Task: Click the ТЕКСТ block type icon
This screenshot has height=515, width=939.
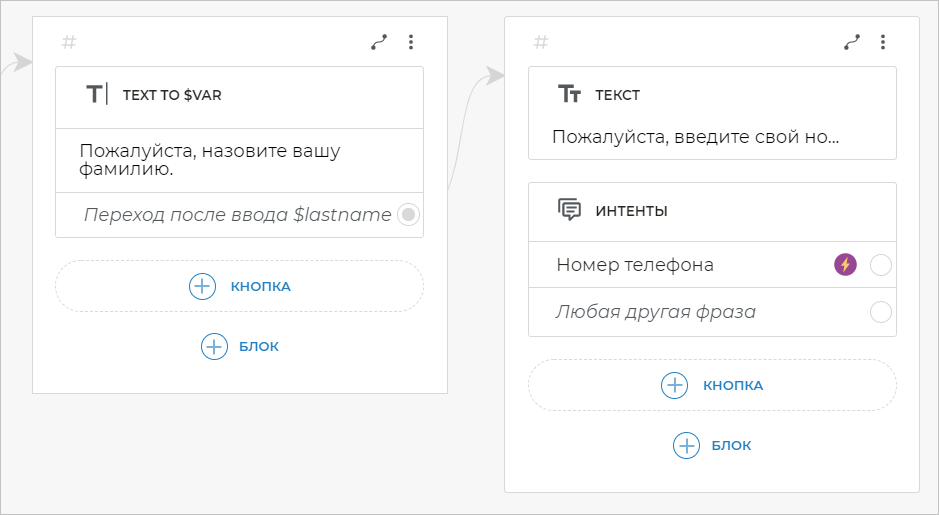Action: pos(569,95)
